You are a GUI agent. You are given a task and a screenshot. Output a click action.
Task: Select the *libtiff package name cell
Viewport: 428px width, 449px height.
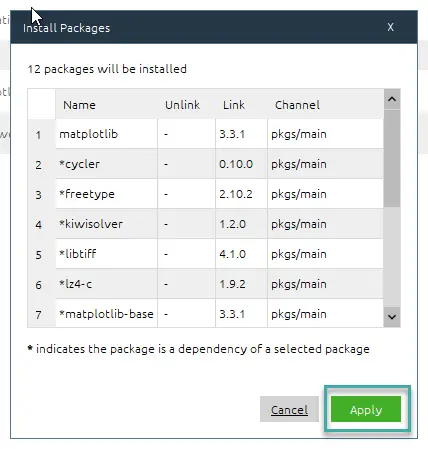click(x=106, y=254)
